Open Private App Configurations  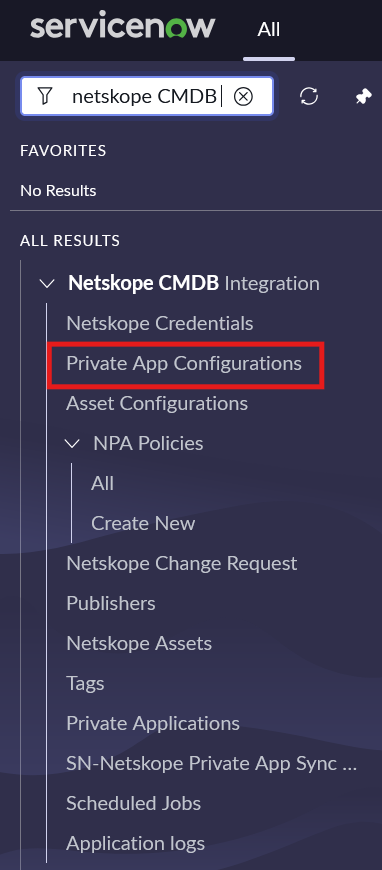pos(184,363)
